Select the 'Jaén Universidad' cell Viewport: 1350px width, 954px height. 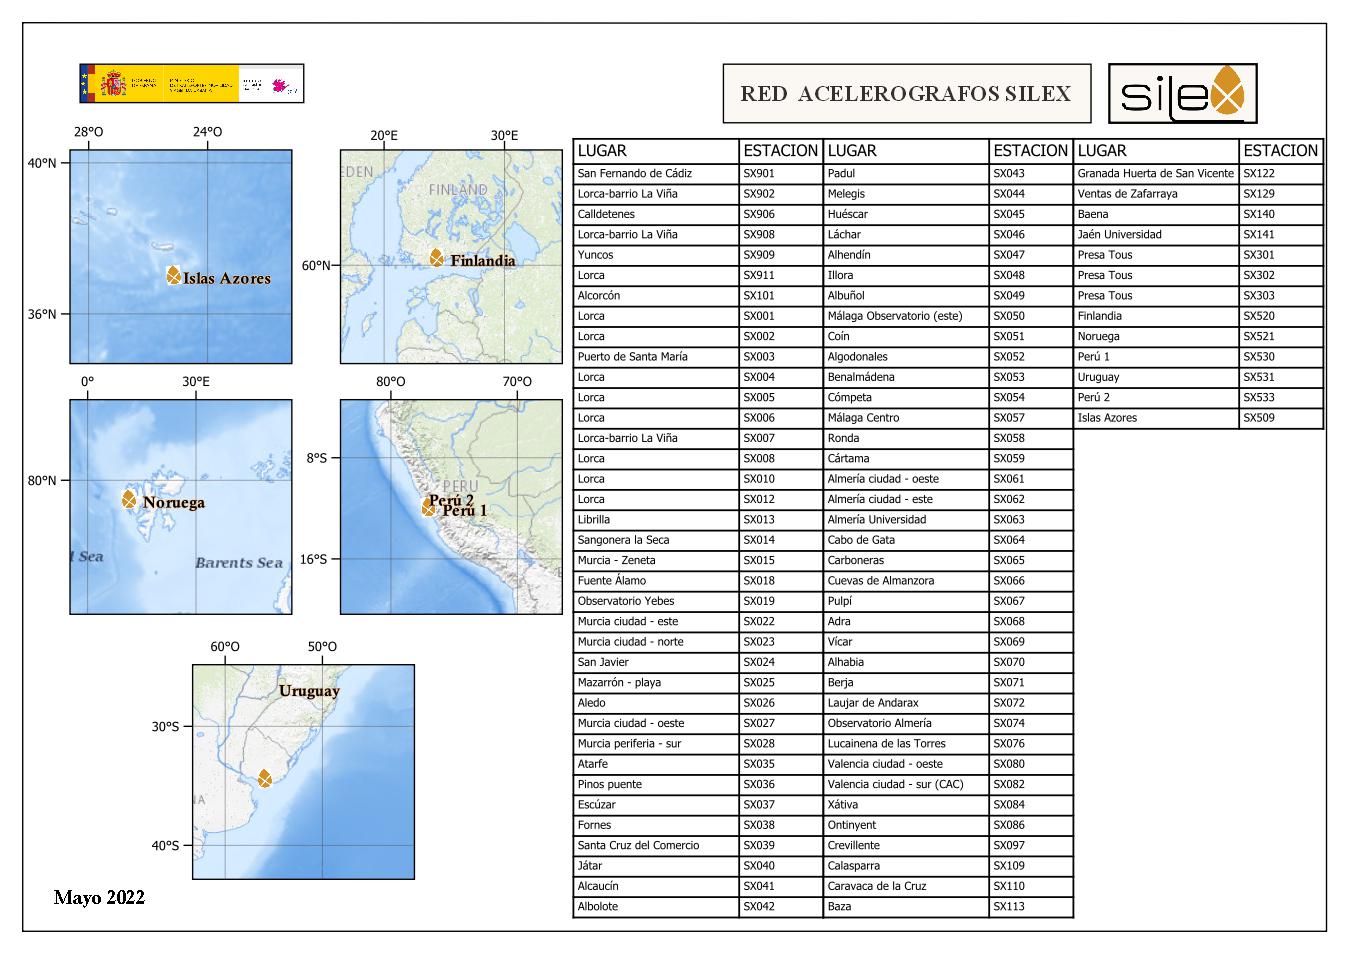tap(1156, 234)
